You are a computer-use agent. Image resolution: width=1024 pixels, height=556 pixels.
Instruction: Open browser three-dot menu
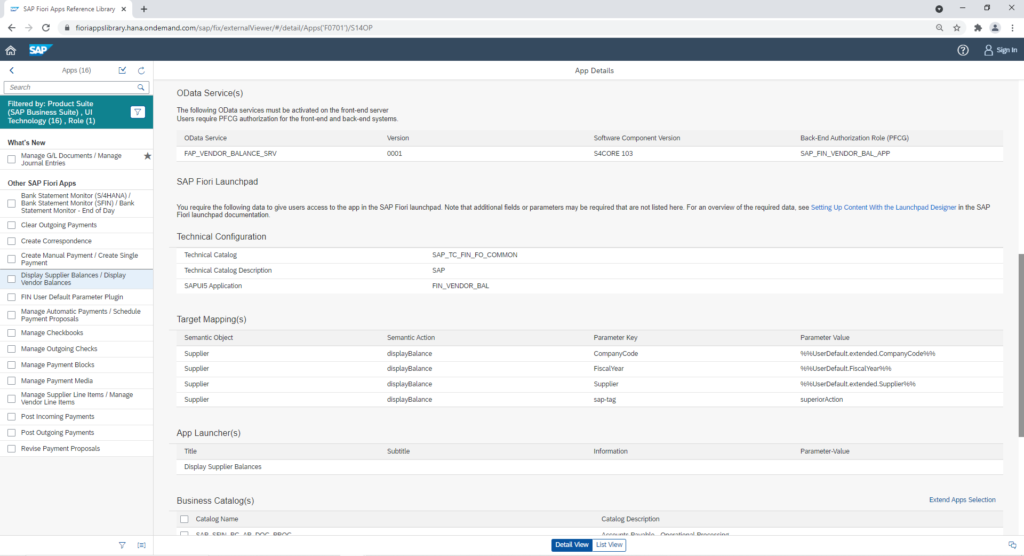tap(1012, 28)
